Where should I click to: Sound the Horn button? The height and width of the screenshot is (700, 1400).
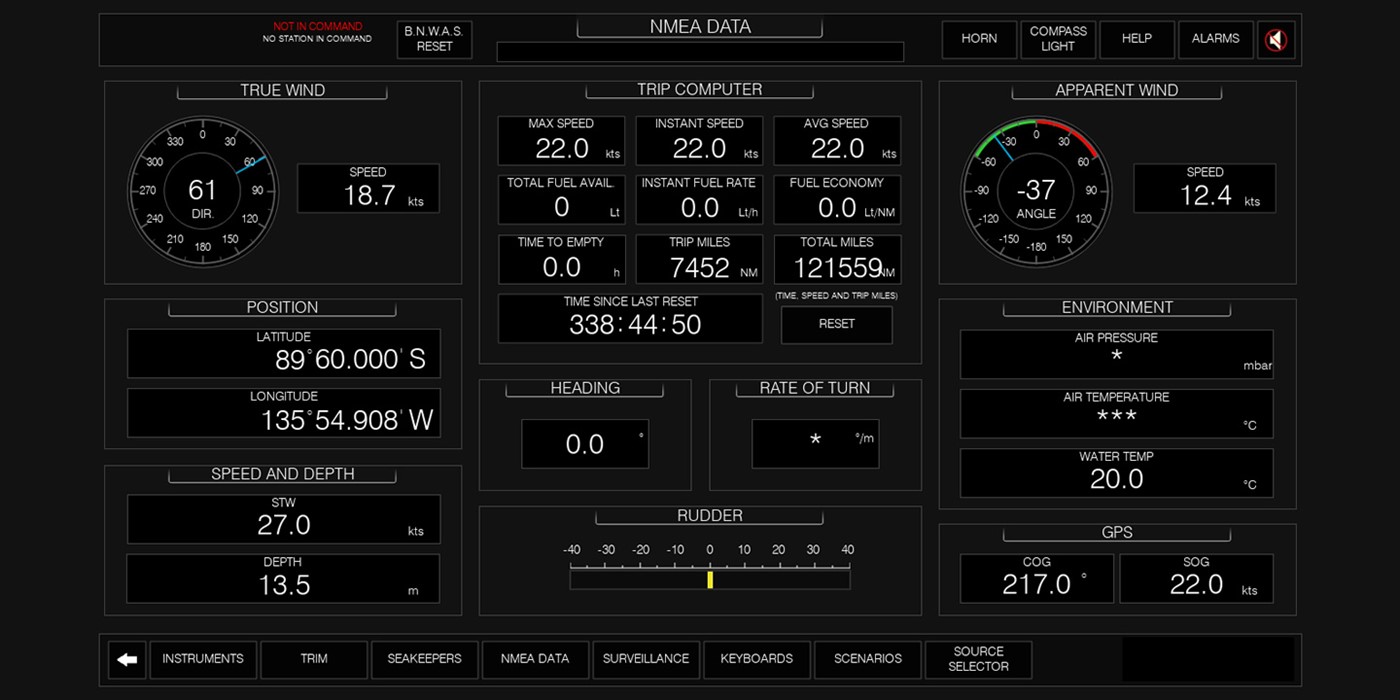pos(979,39)
